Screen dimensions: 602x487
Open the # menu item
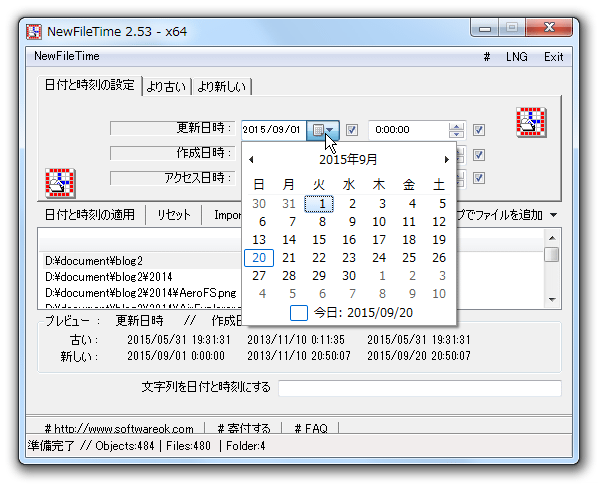click(487, 57)
